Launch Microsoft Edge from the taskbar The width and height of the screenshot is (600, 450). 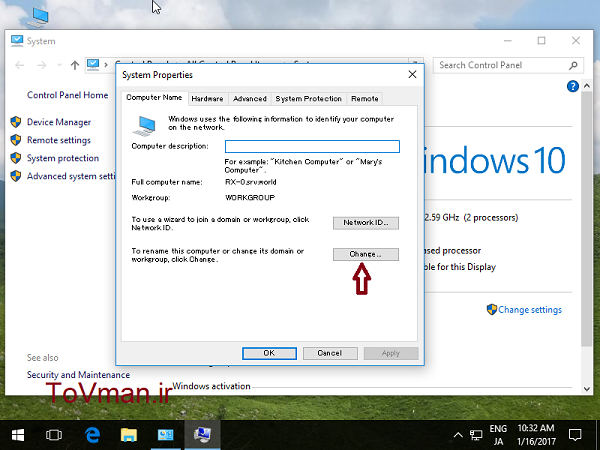[92, 435]
